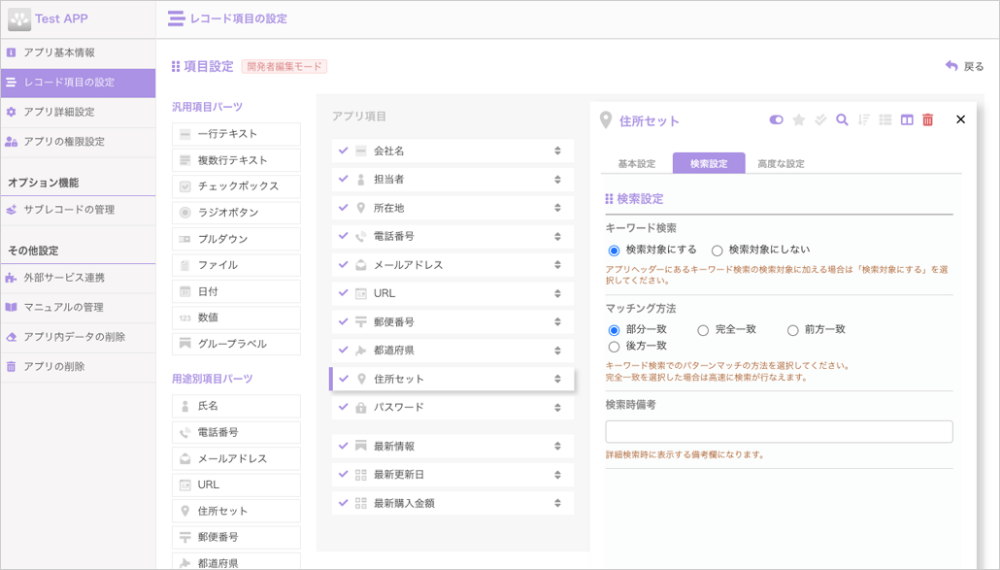Viewport: 1000px width, 570px height.
Task: Switch to the 検索設定 tab
Action: coord(709,163)
